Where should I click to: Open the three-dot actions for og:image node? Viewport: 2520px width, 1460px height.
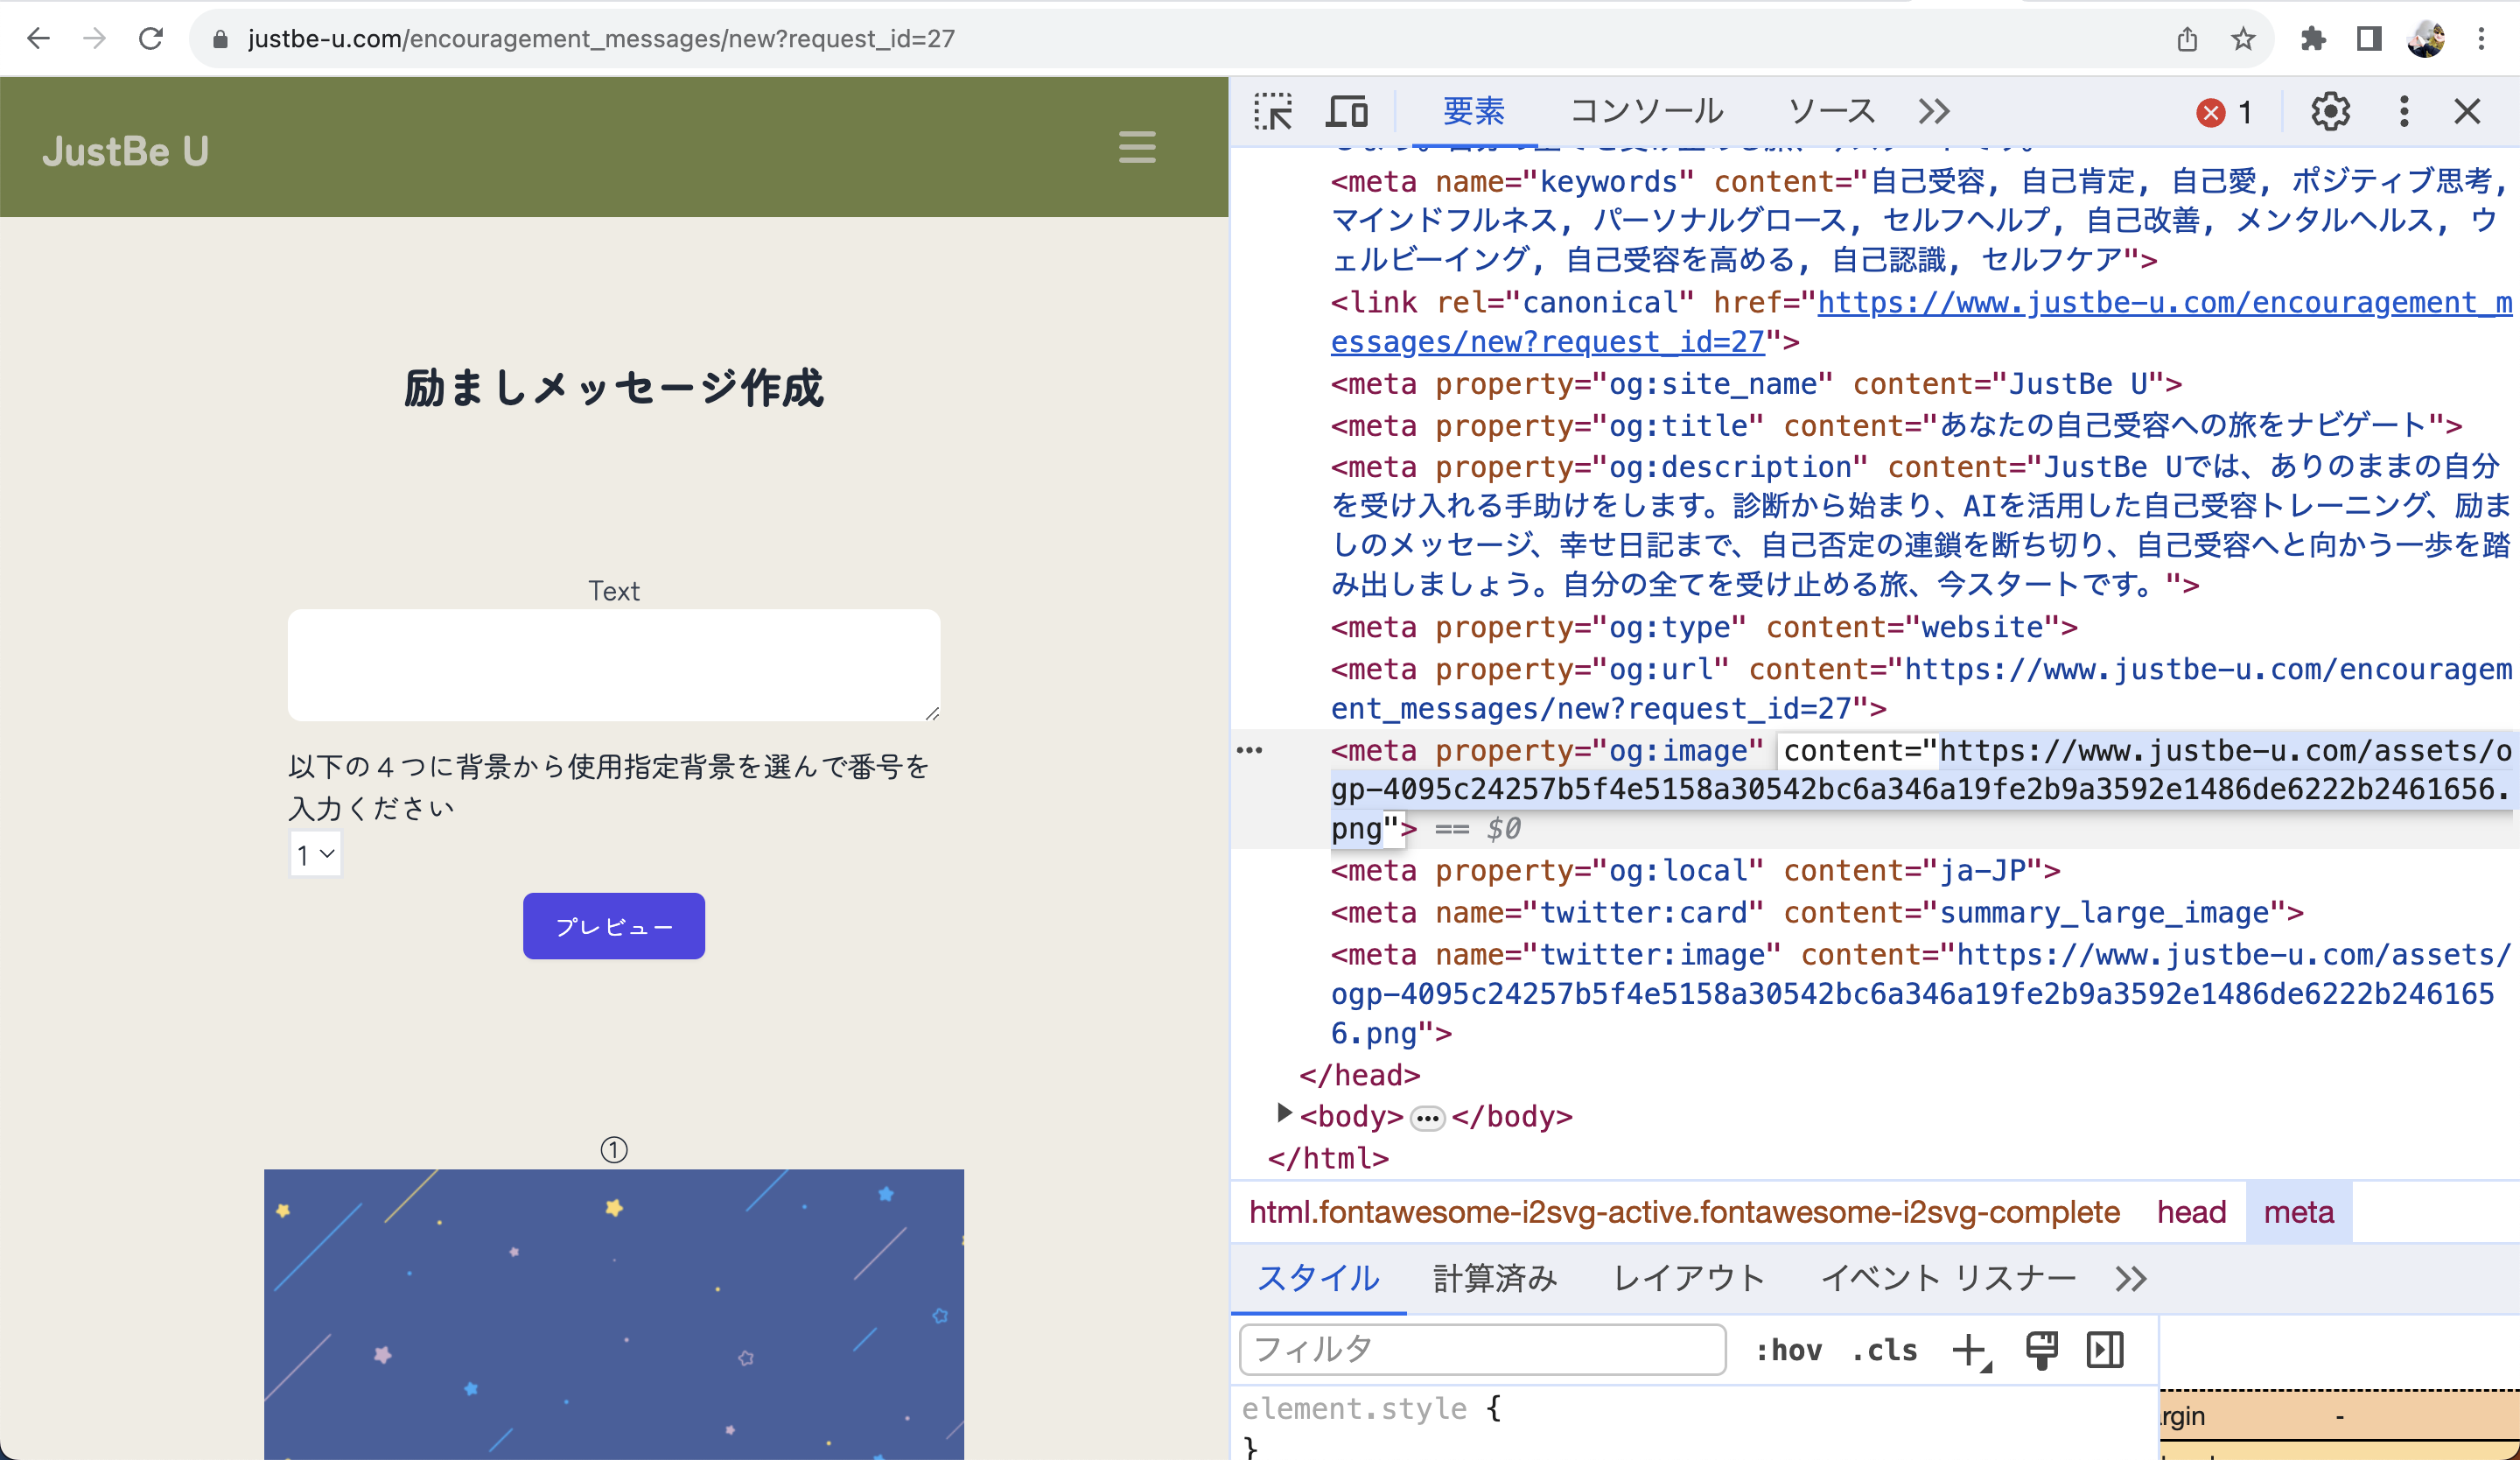1250,750
